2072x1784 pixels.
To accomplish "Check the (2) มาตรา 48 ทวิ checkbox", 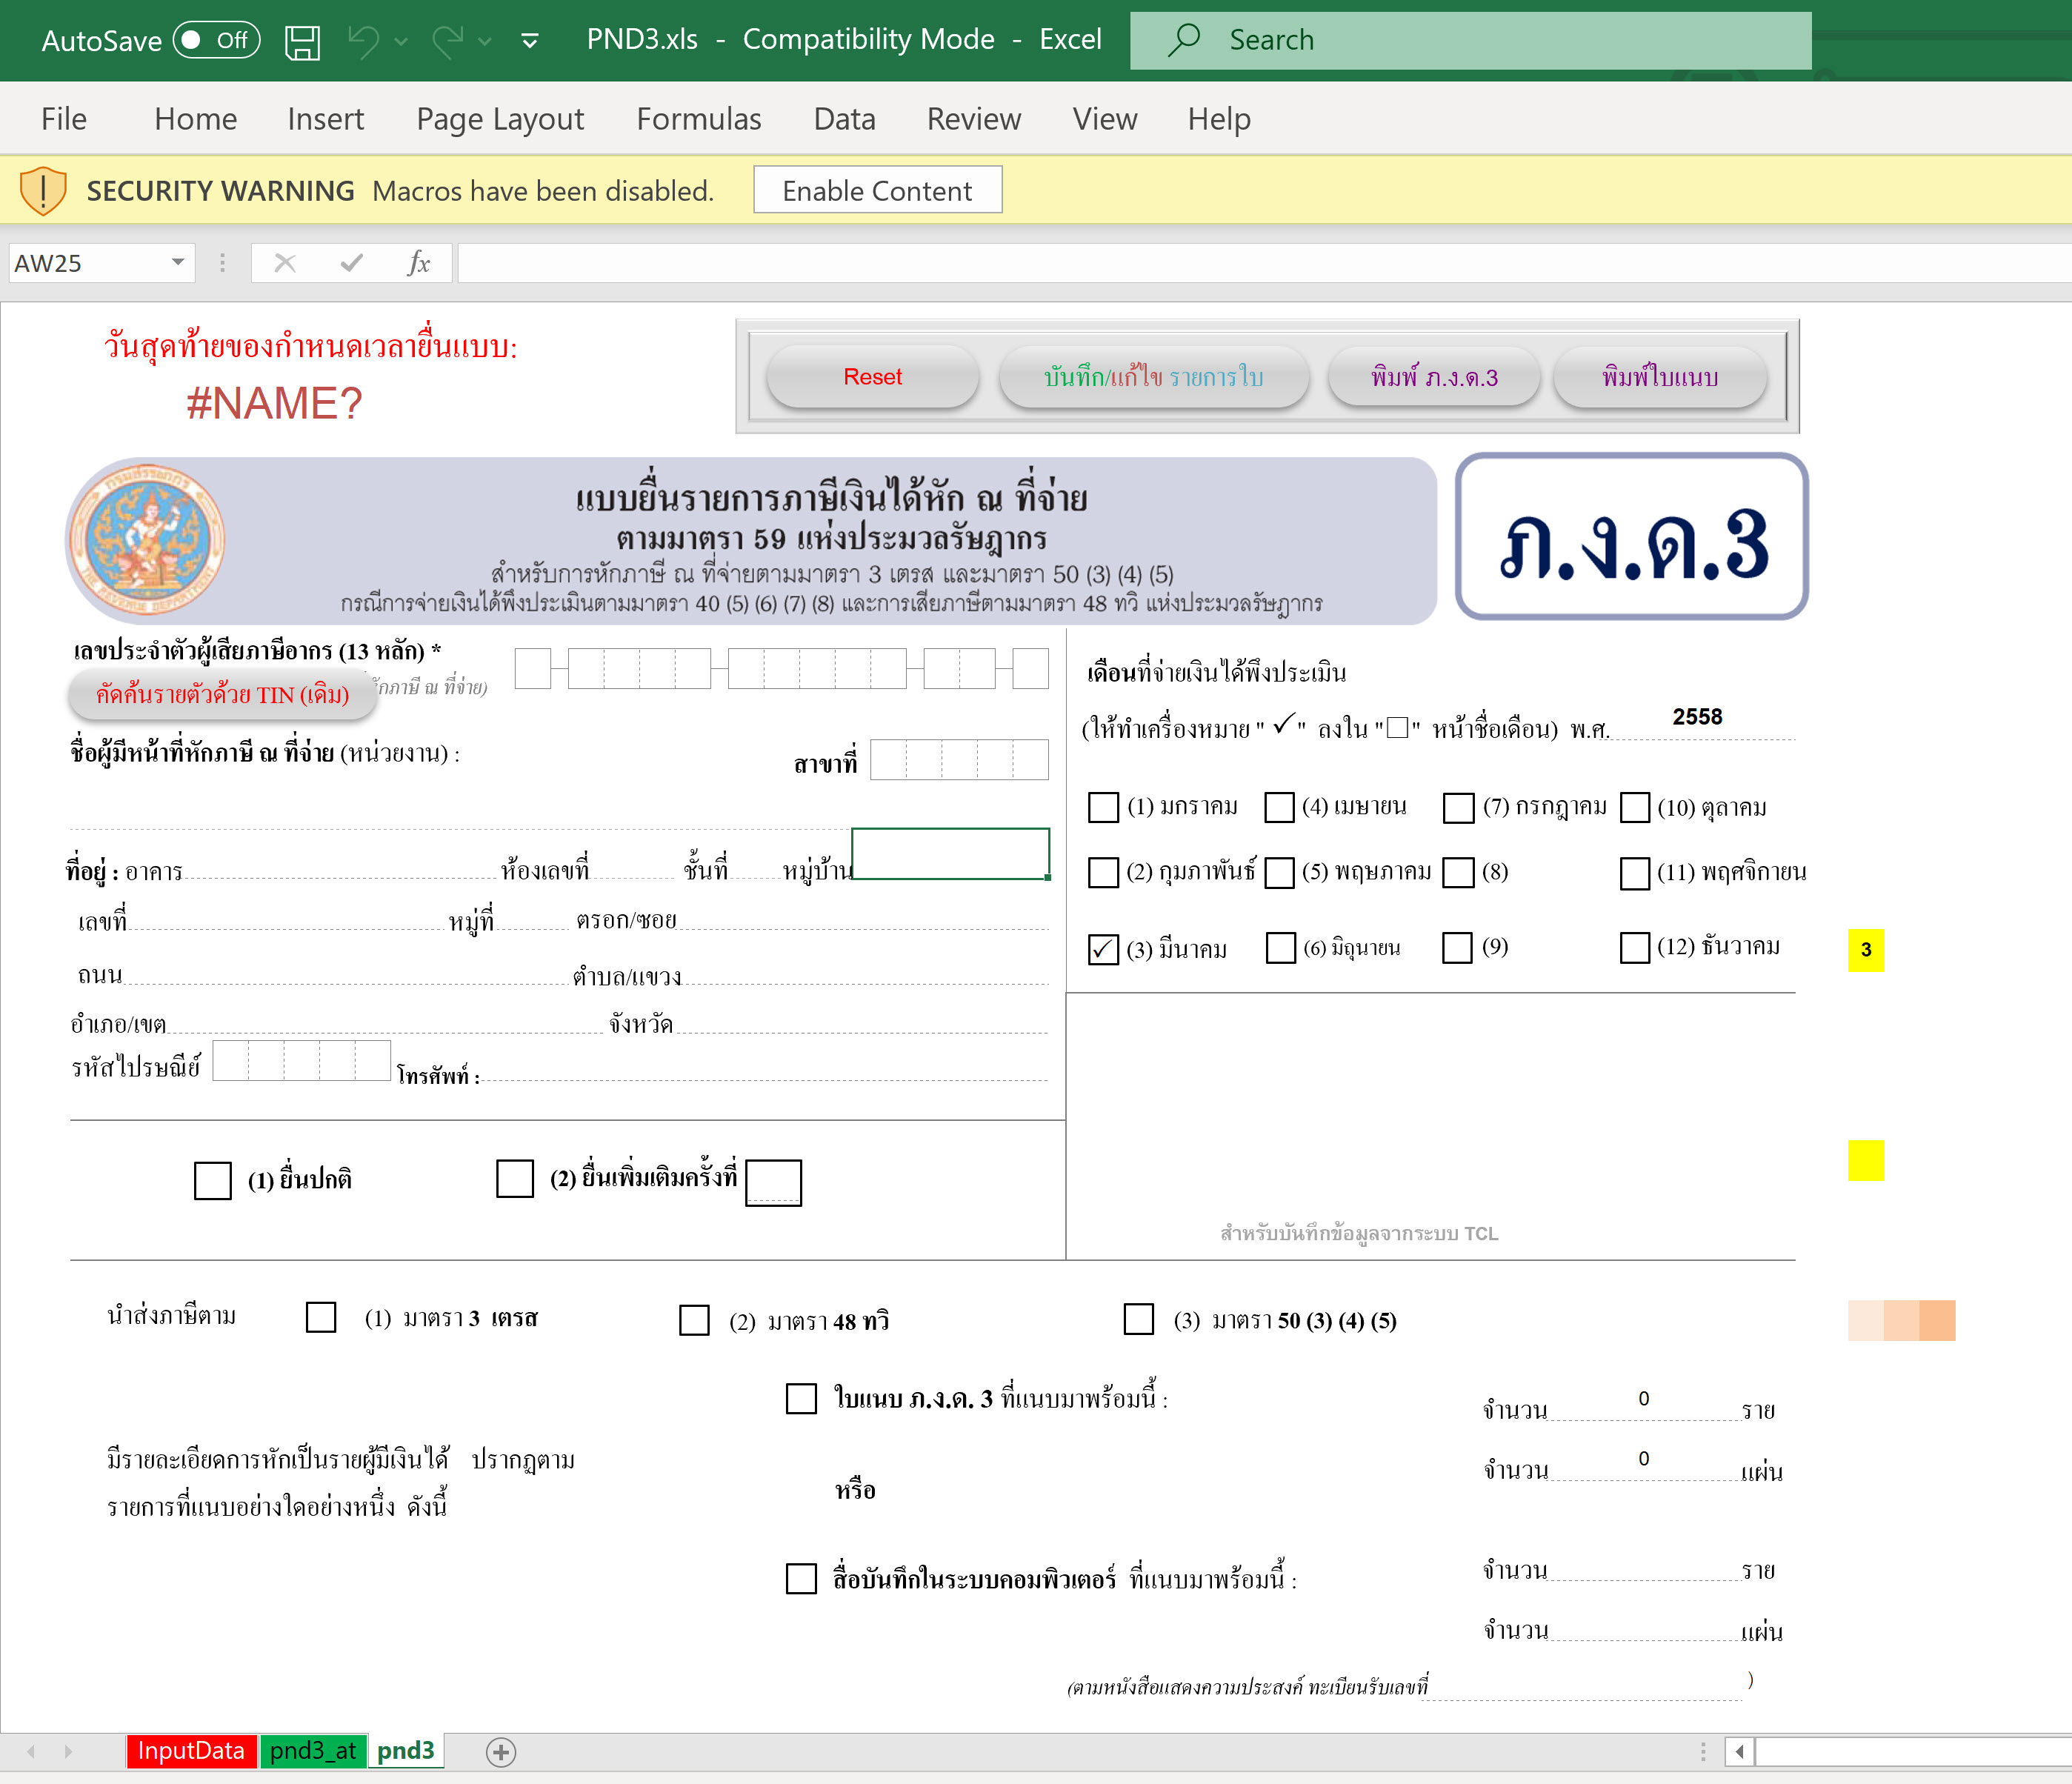I will [694, 1320].
